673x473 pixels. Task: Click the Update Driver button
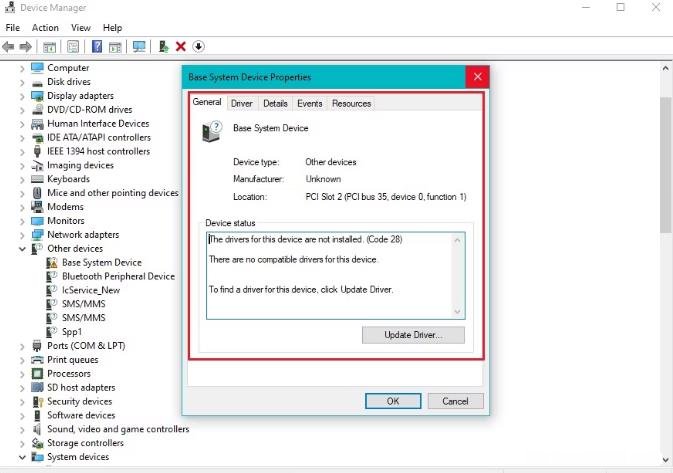pos(413,335)
